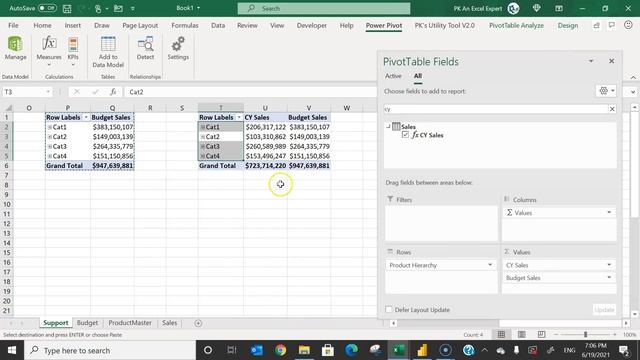Click Add to Data Model
This screenshot has width=640, height=360.
[108, 52]
